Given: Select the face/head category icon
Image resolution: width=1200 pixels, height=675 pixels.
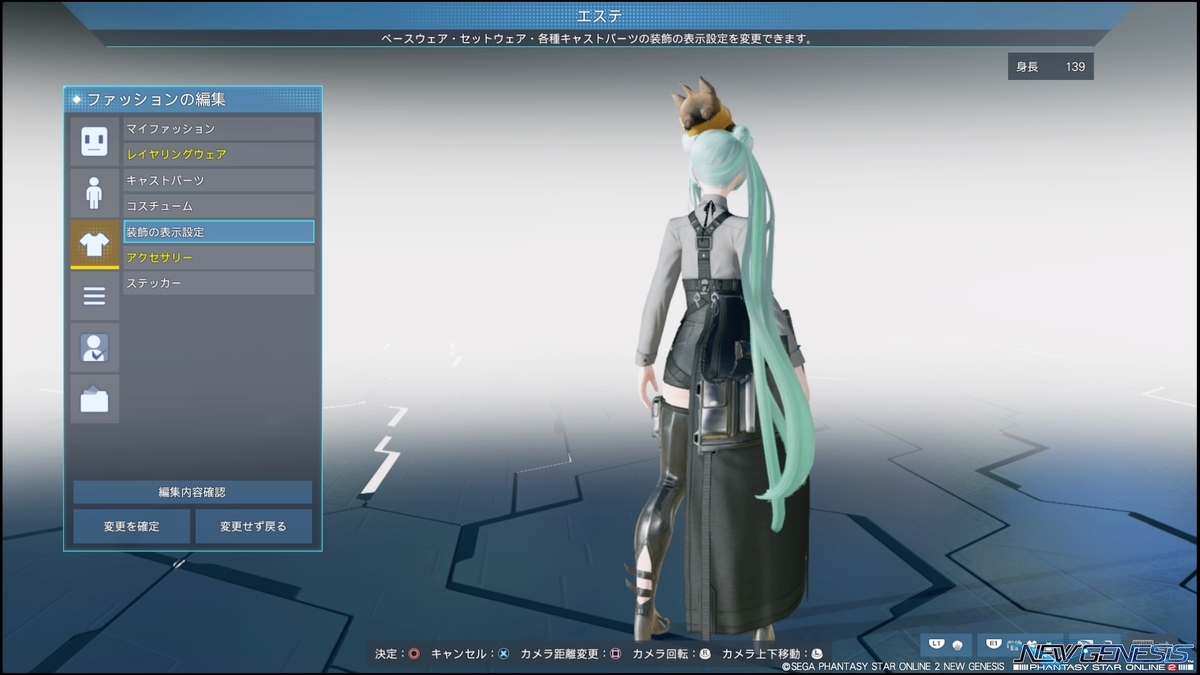Looking at the screenshot, I should coord(94,141).
